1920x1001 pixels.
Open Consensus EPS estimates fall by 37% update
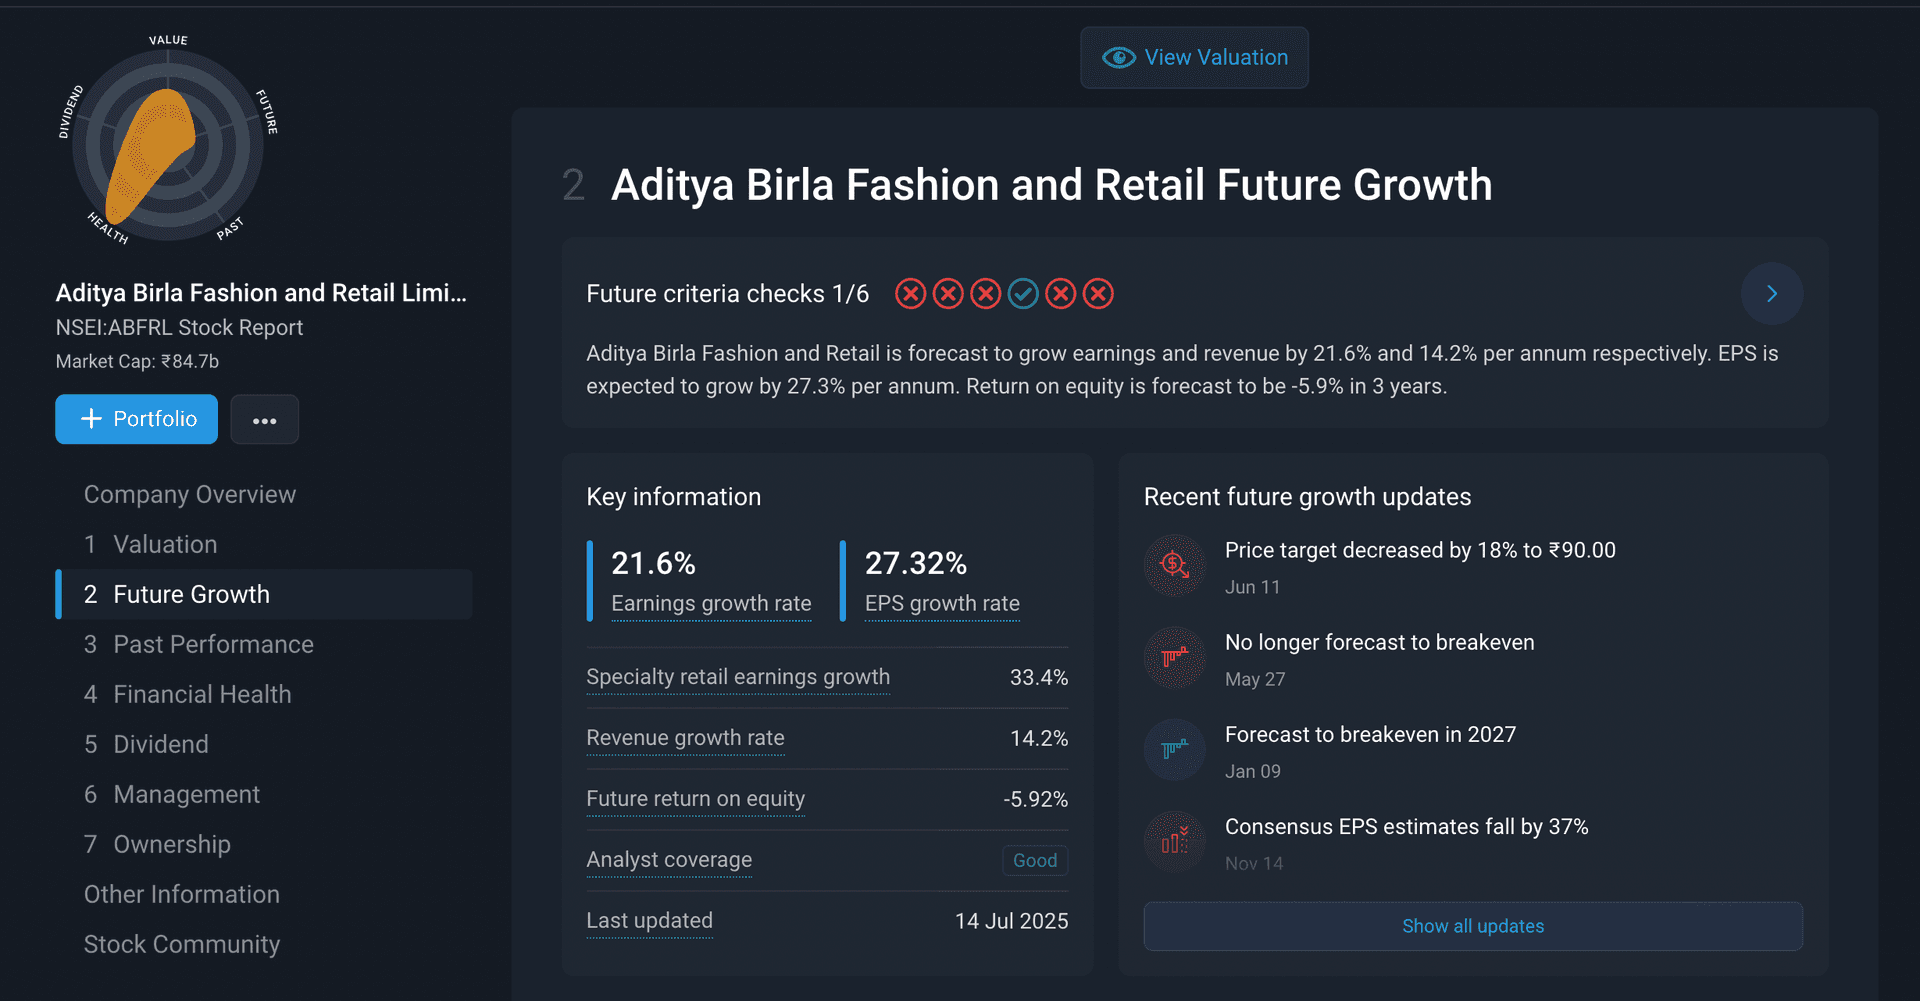coord(1406,827)
